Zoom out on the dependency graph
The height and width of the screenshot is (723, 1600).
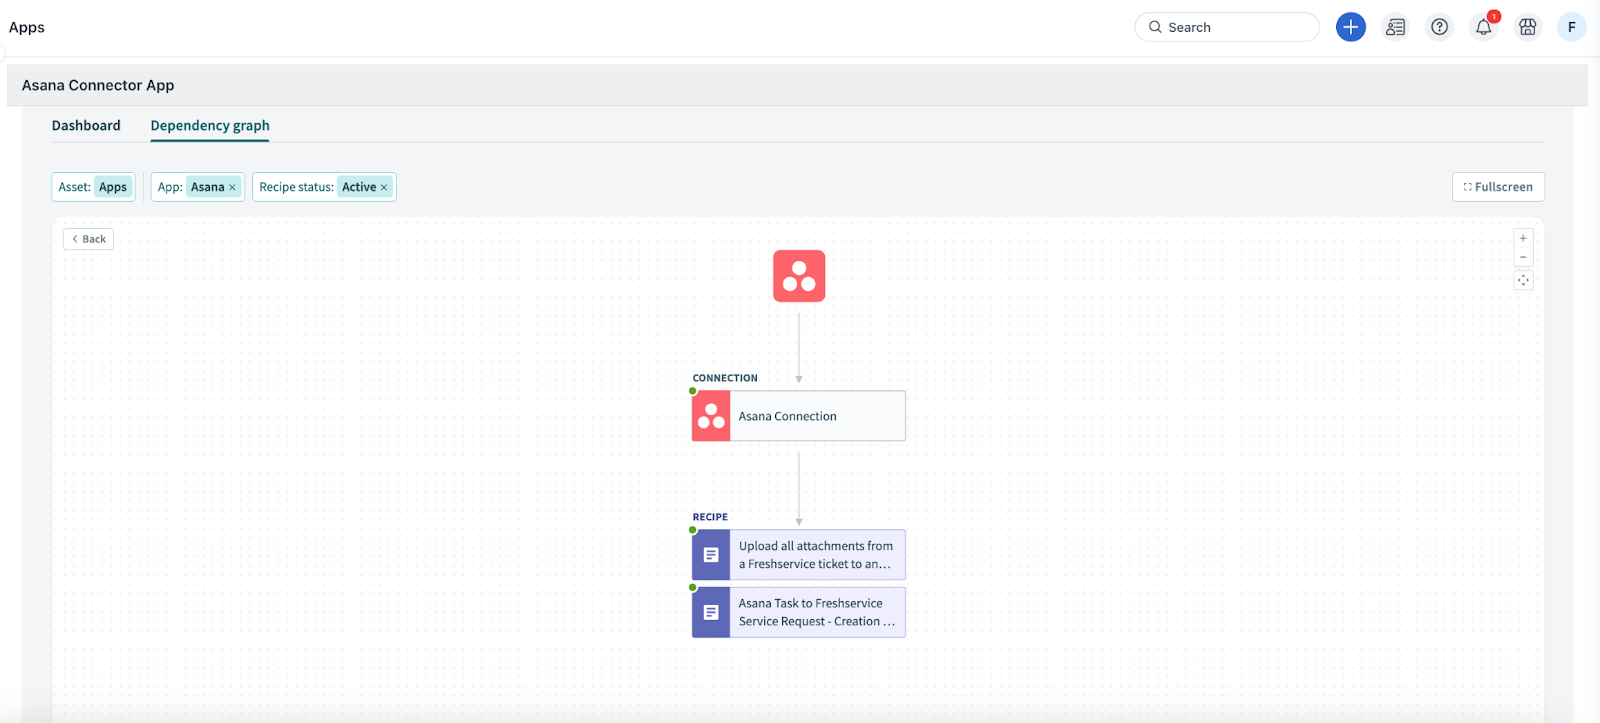[x=1523, y=257]
